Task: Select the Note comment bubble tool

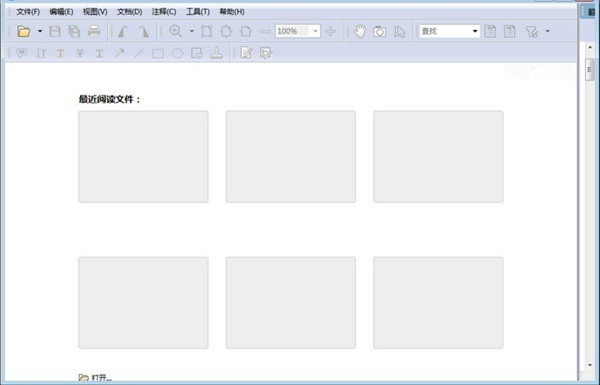Action: [x=22, y=53]
